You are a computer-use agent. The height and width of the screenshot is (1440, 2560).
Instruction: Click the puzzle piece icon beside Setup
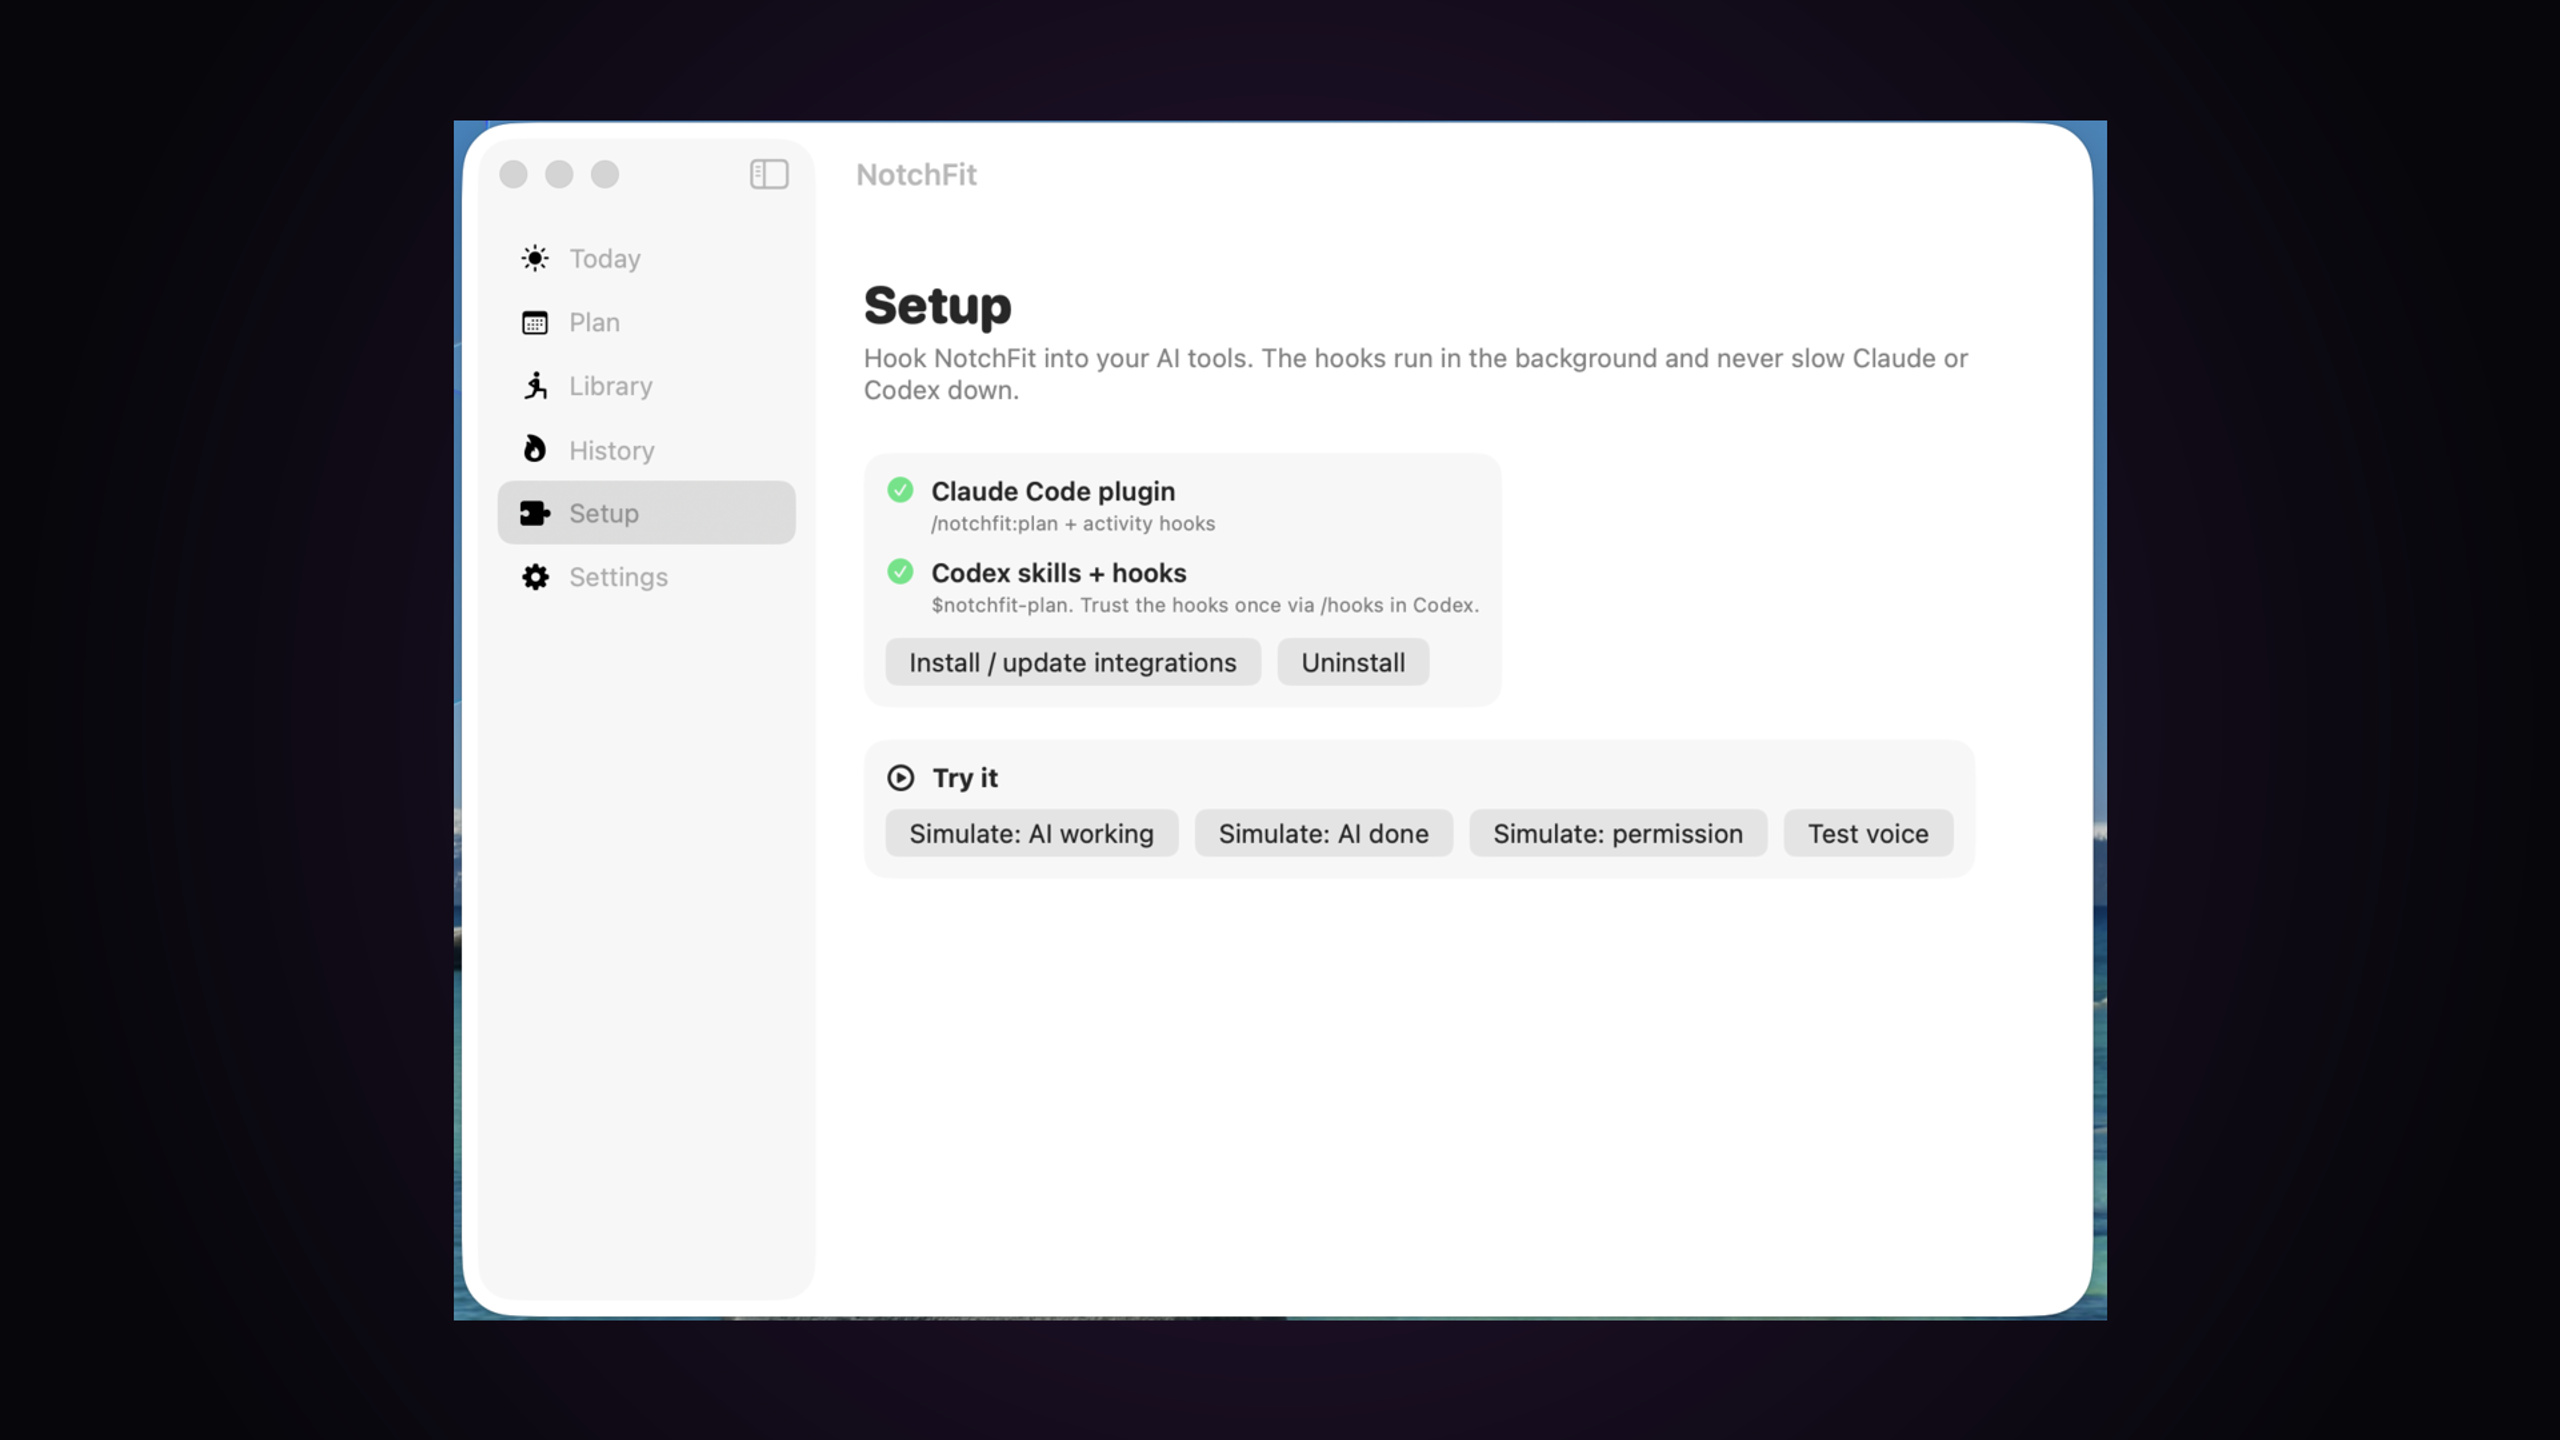tap(535, 513)
